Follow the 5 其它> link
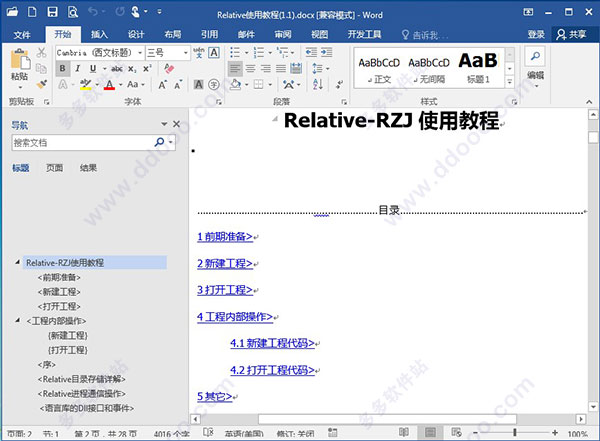This screenshot has height=441, width=600. pos(215,396)
